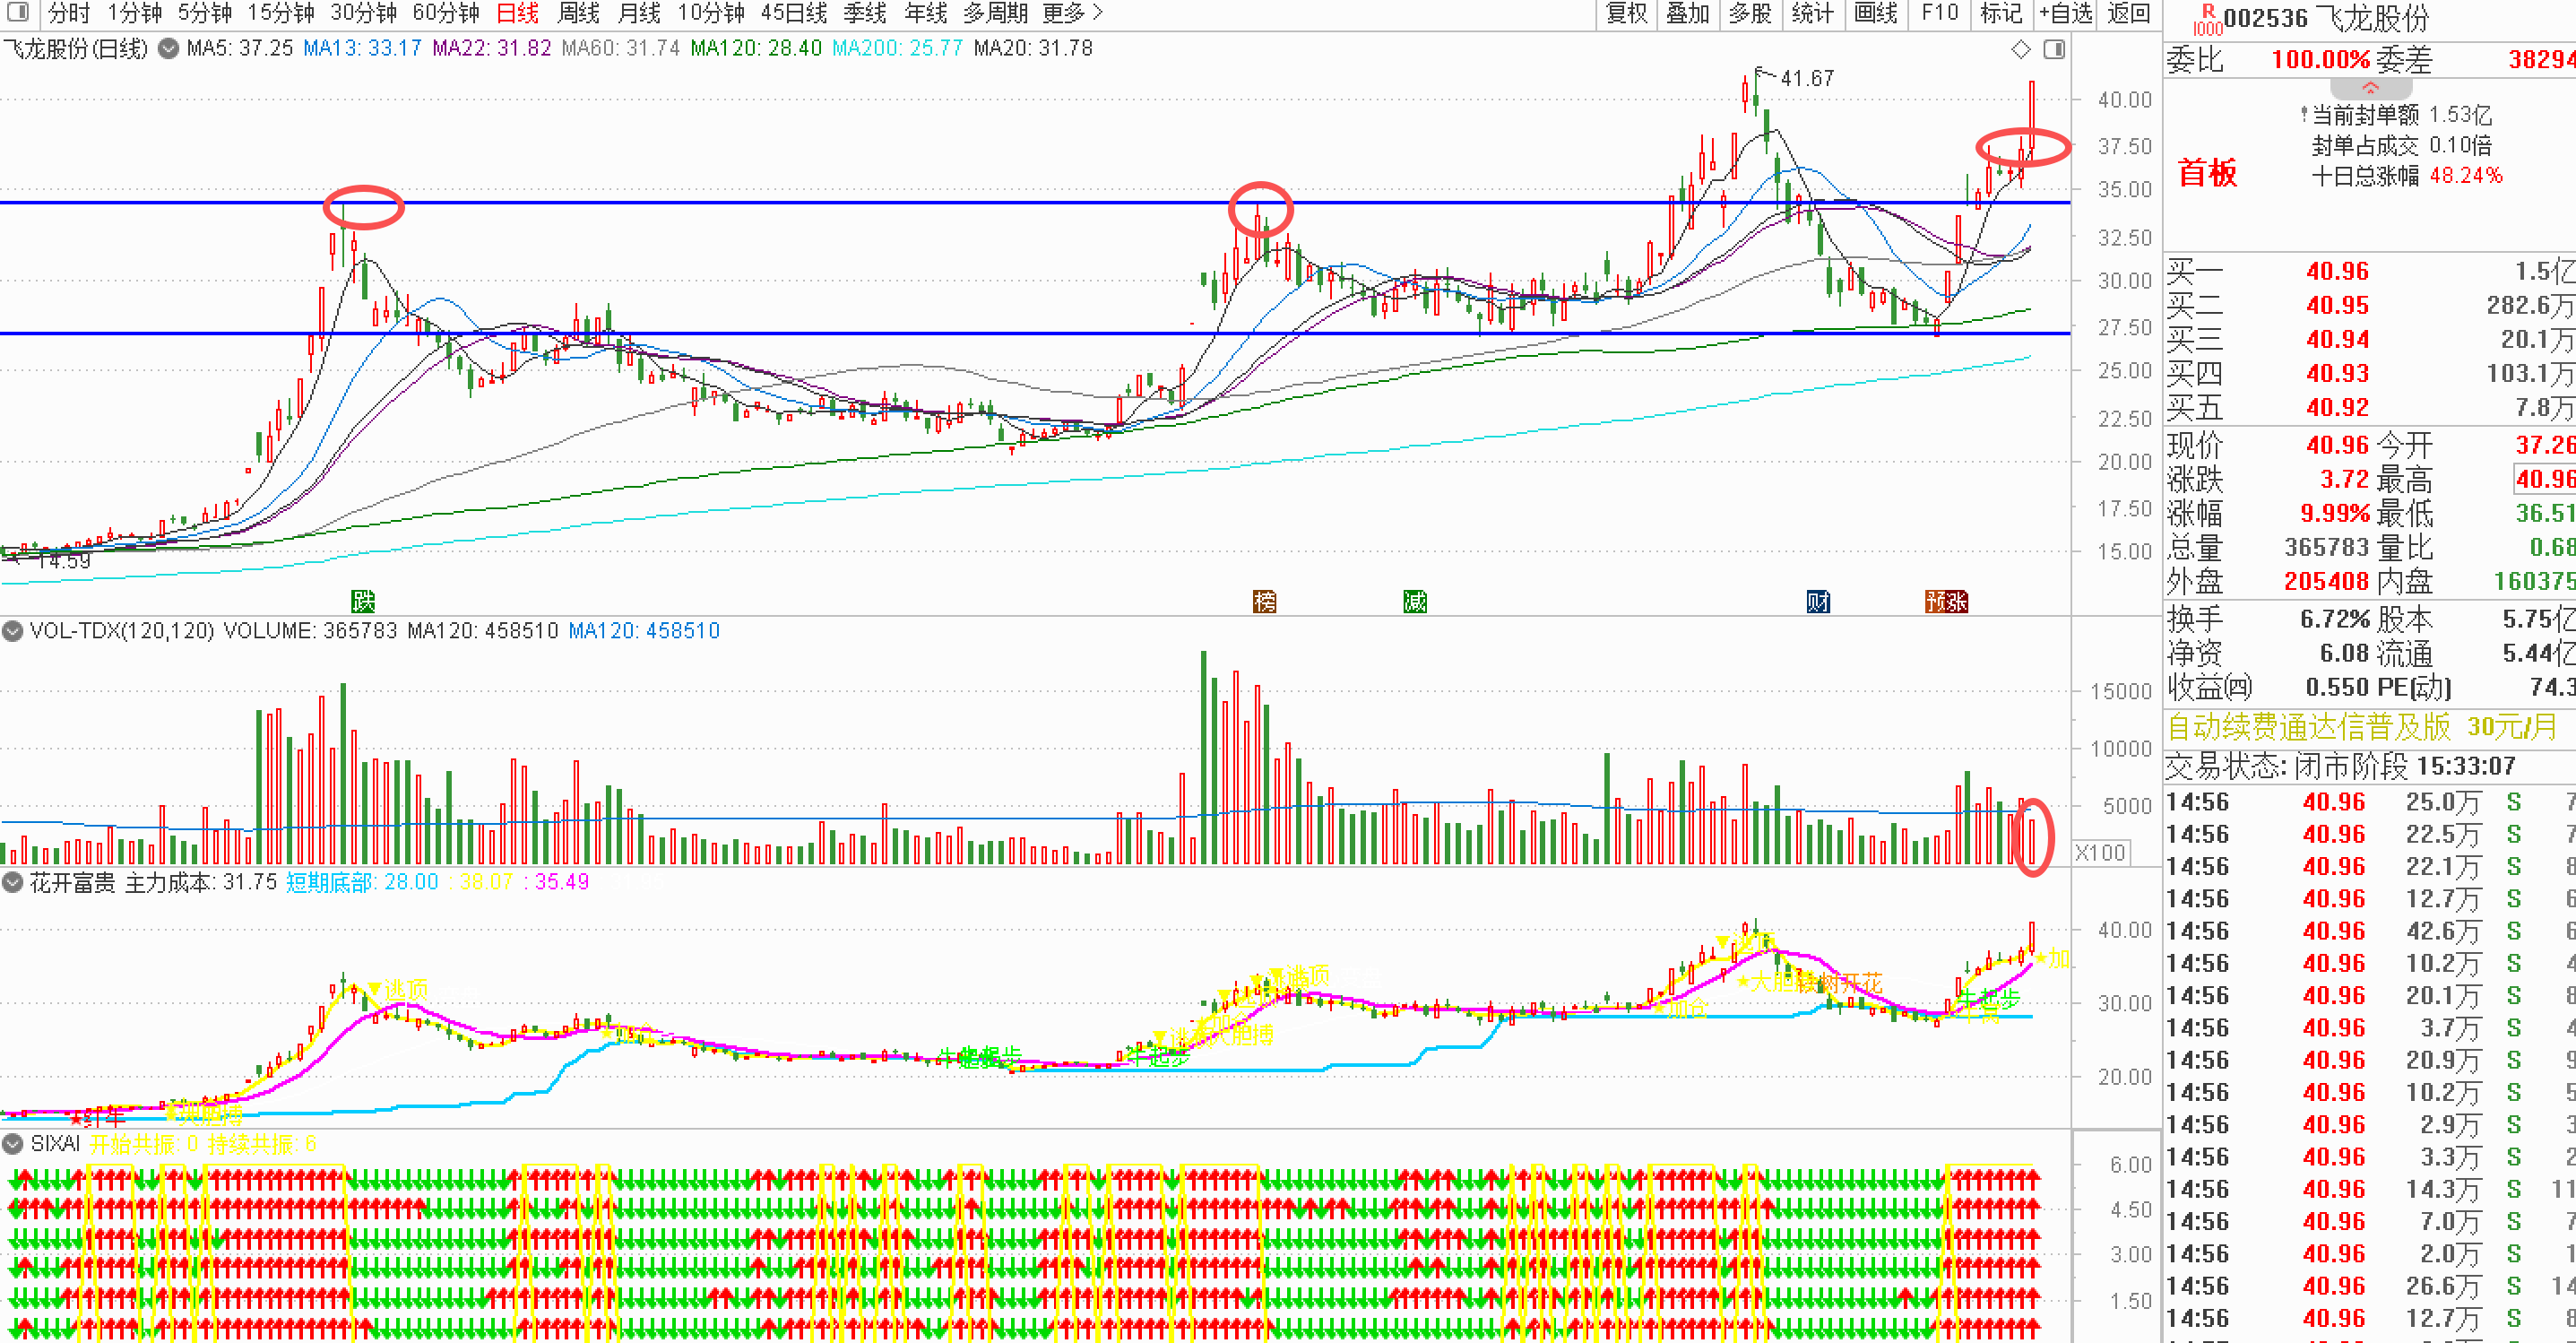2576x1343 pixels.
Task: Click the 预涨 event marker
Action: (x=1946, y=601)
